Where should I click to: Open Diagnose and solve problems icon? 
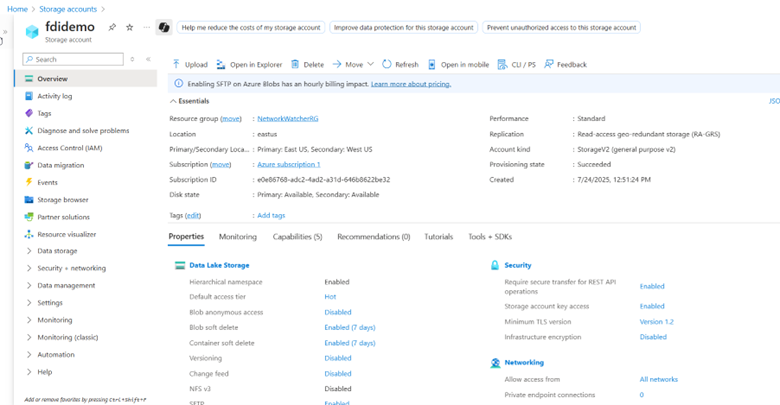point(29,130)
